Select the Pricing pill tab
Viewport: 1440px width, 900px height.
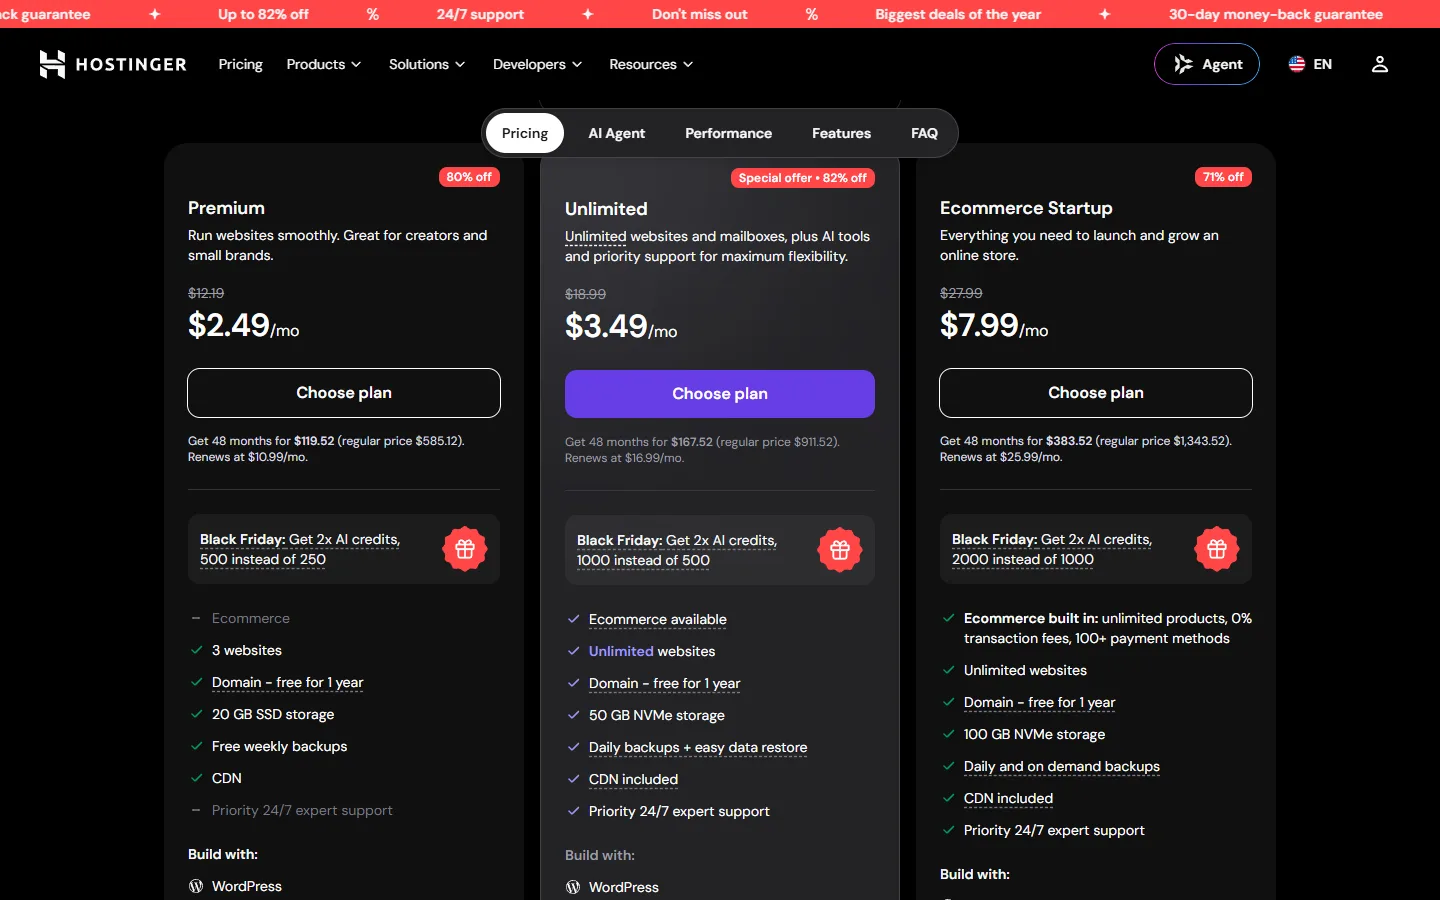pos(525,133)
